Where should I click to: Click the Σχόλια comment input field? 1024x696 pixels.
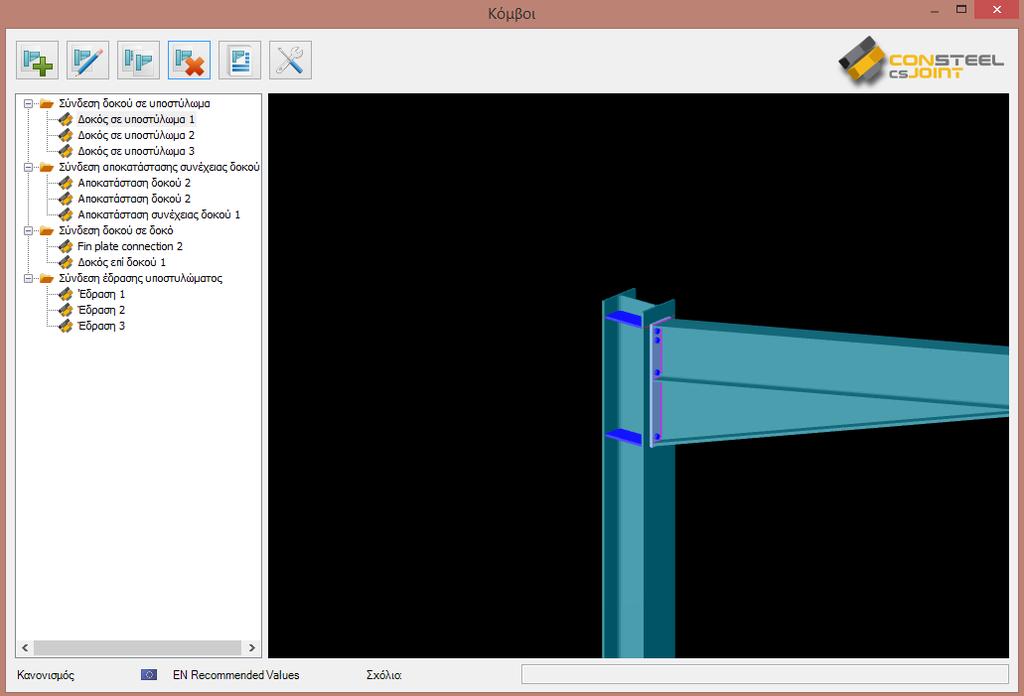click(765, 674)
